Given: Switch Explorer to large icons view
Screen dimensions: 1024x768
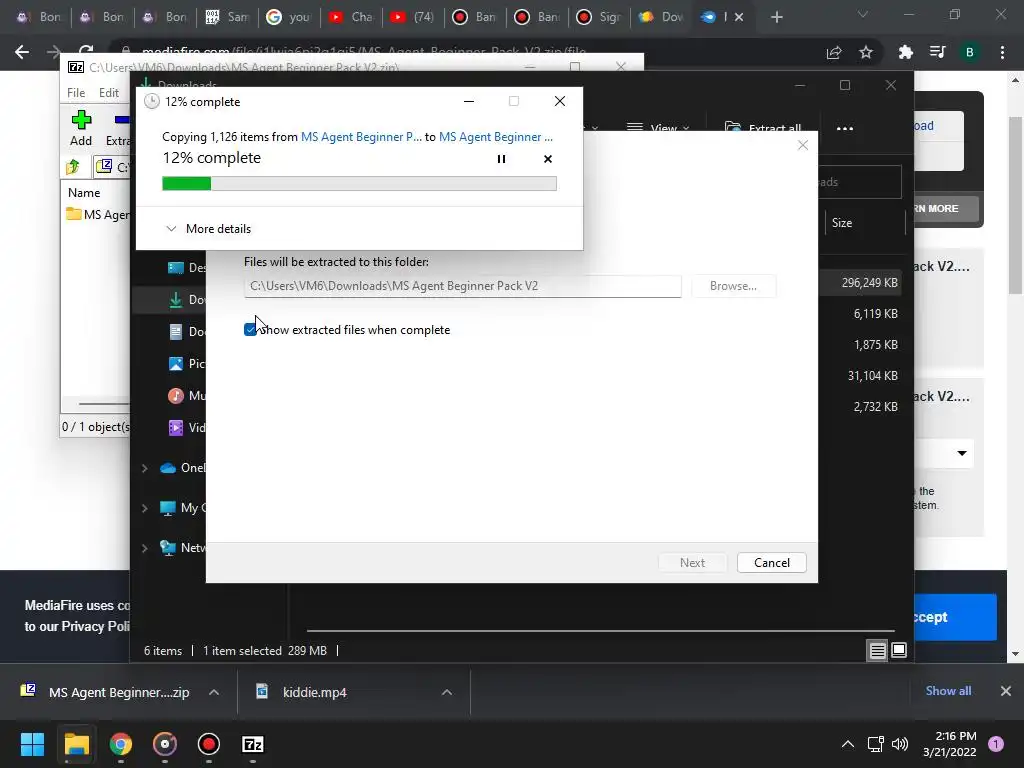Looking at the screenshot, I should (x=899, y=650).
